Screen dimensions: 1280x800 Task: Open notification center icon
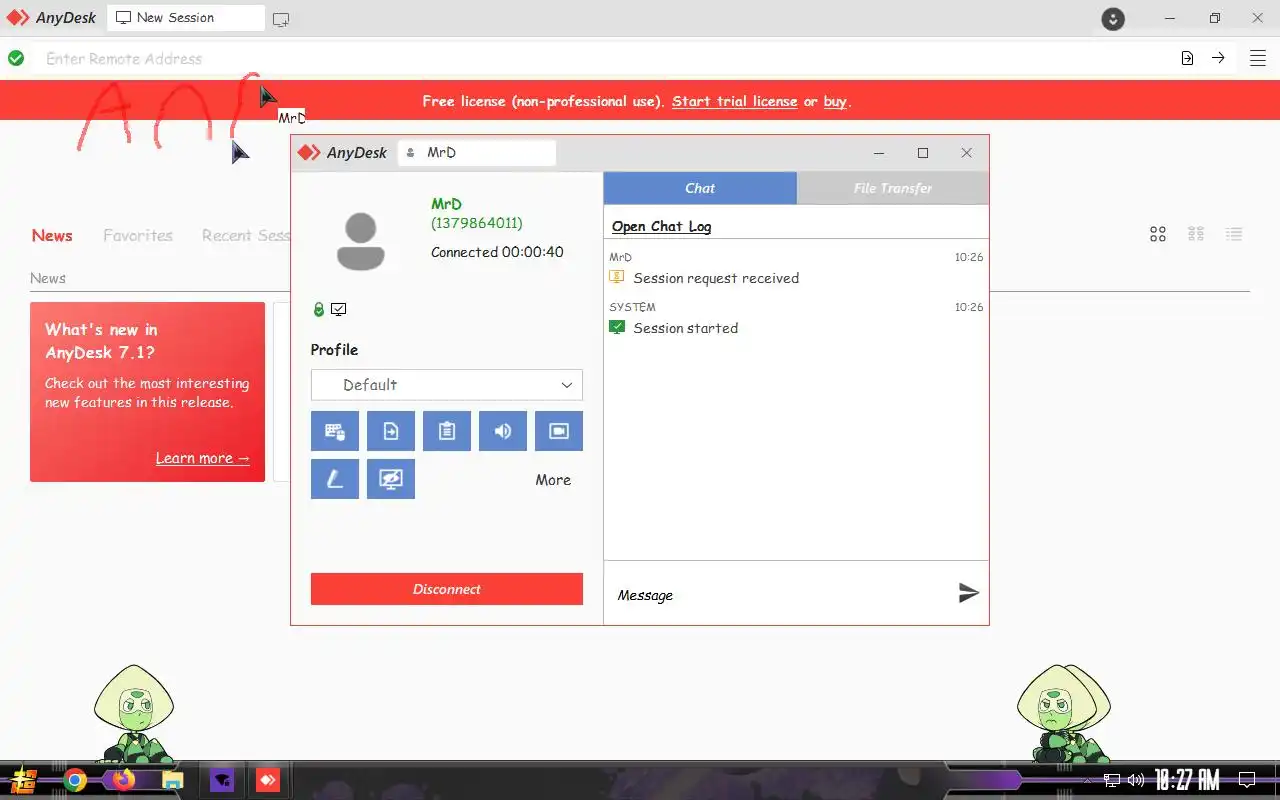pyautogui.click(x=1247, y=780)
